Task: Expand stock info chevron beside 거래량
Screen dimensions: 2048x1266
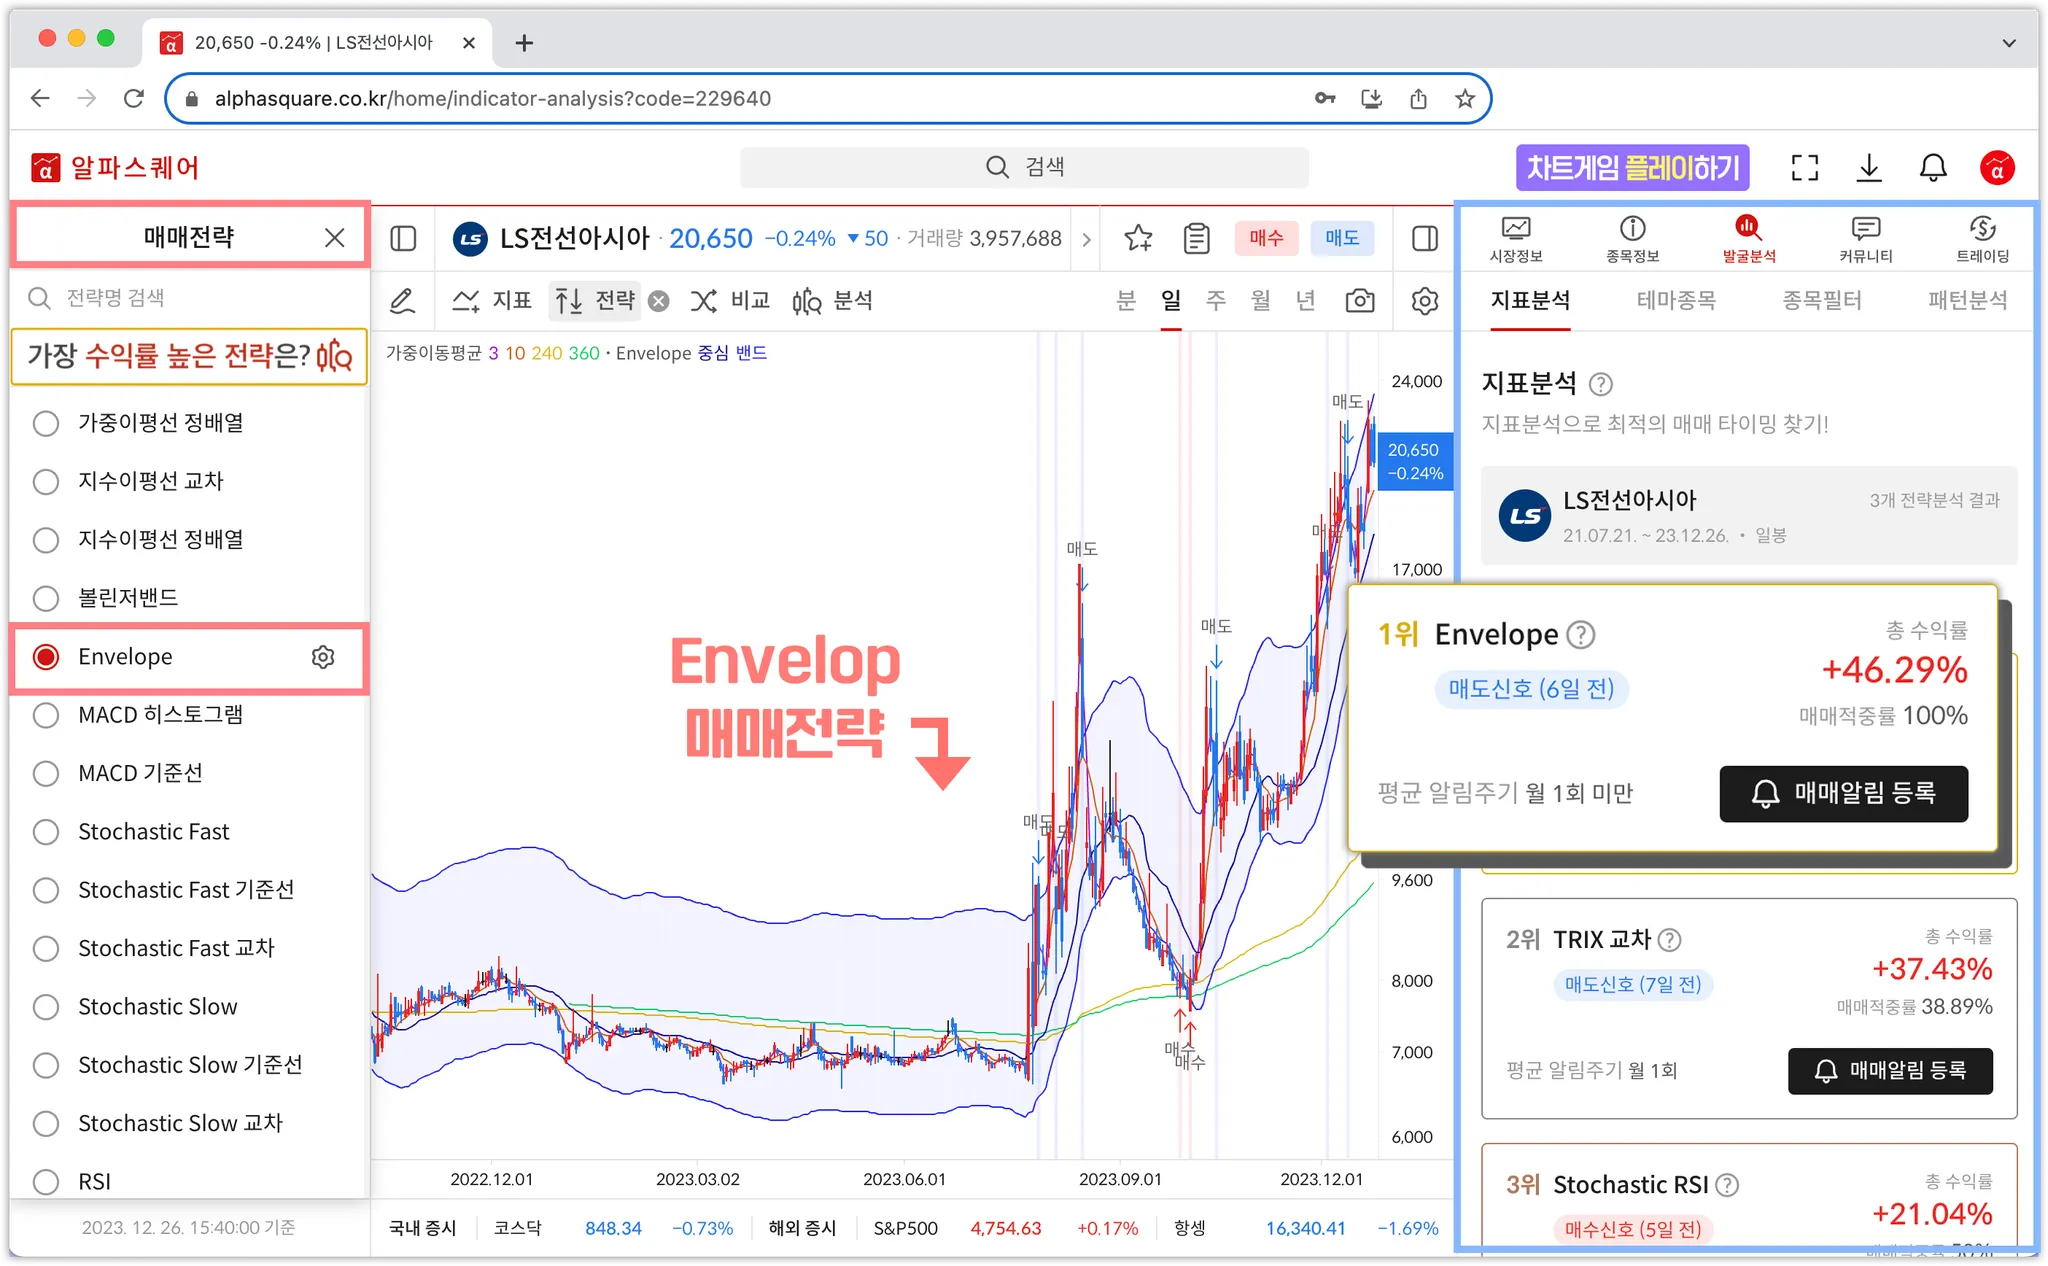Action: (x=1087, y=239)
